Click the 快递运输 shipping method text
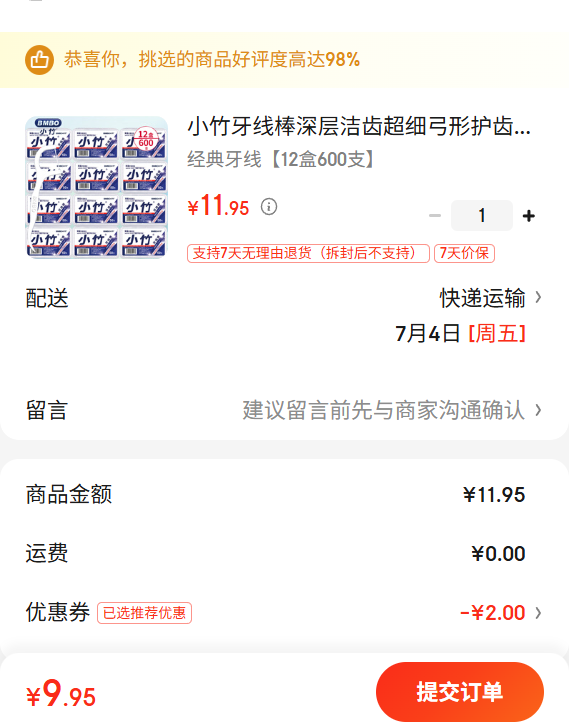The height and width of the screenshot is (723, 569). [x=482, y=298]
